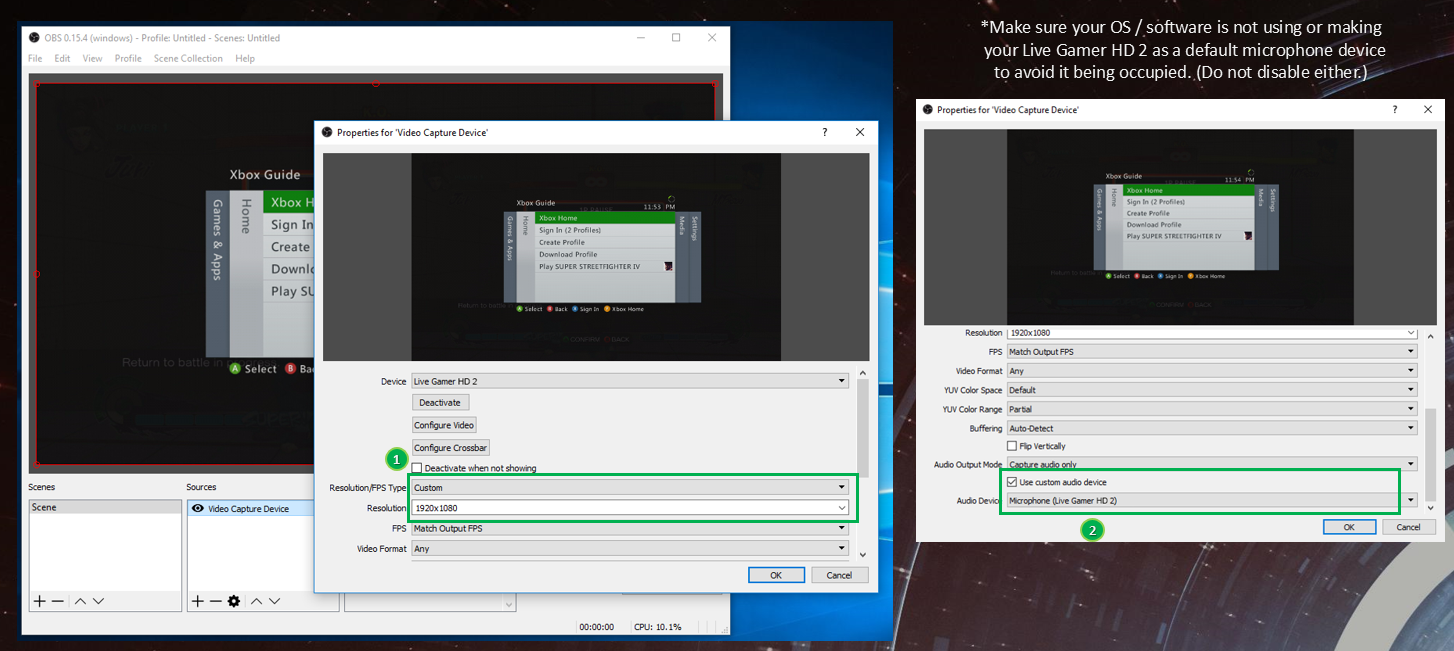The image size is (1454, 651).
Task: Move the source down with the Sources arrow
Action: (274, 601)
